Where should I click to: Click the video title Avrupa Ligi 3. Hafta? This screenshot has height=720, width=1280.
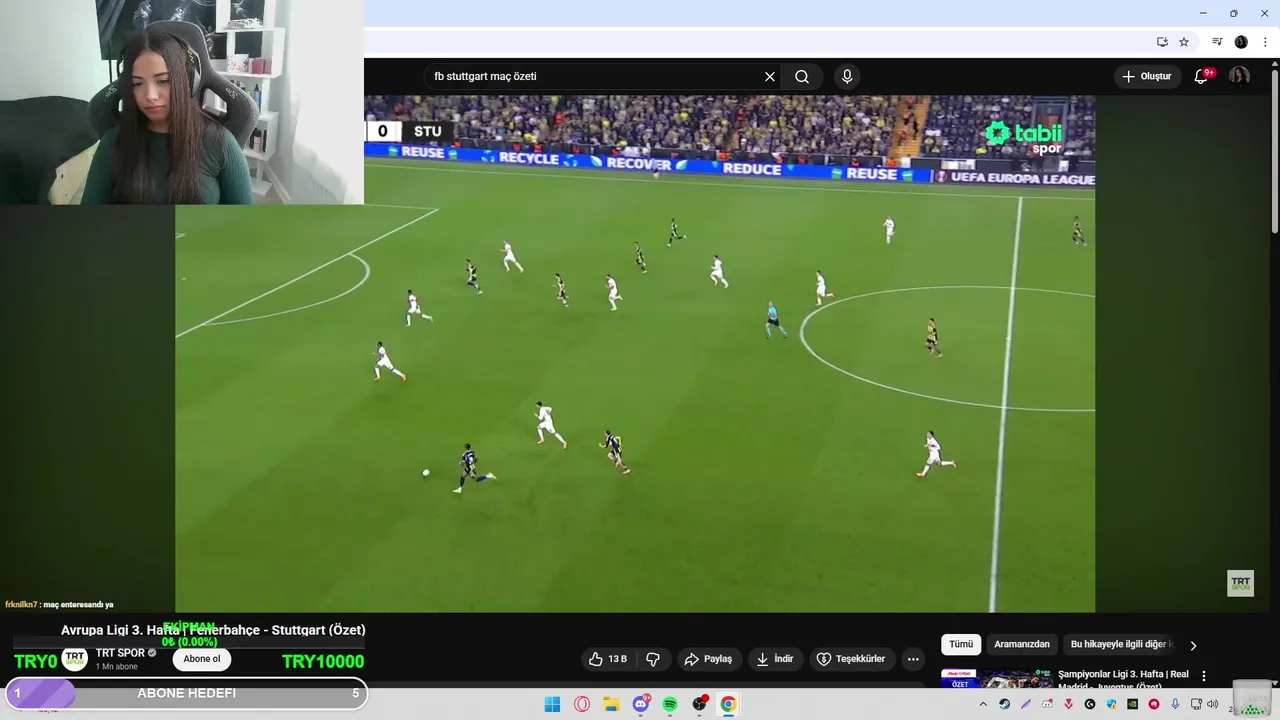pos(213,630)
